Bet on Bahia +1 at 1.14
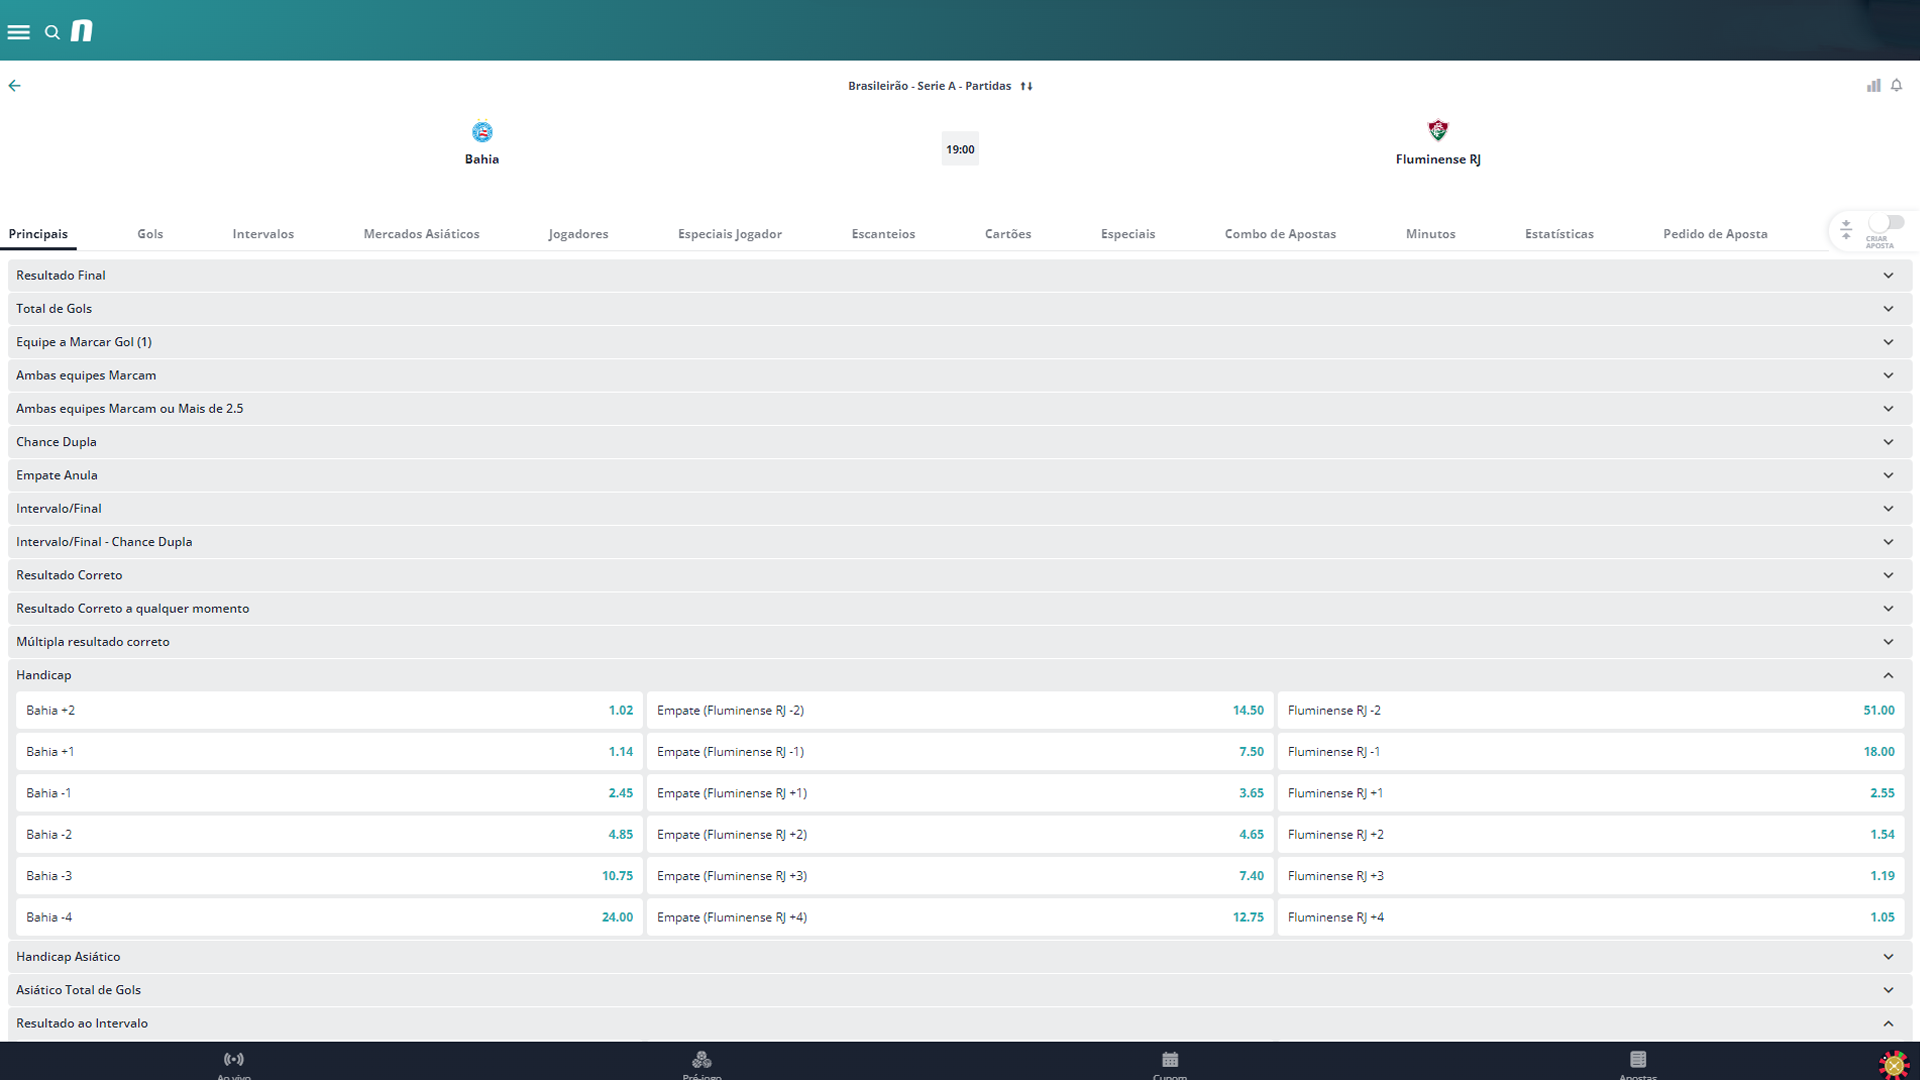The height and width of the screenshot is (1080, 1920). click(x=329, y=752)
